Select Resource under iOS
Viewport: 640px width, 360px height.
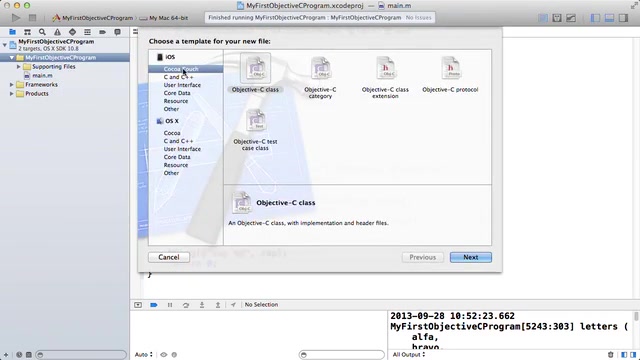176,101
